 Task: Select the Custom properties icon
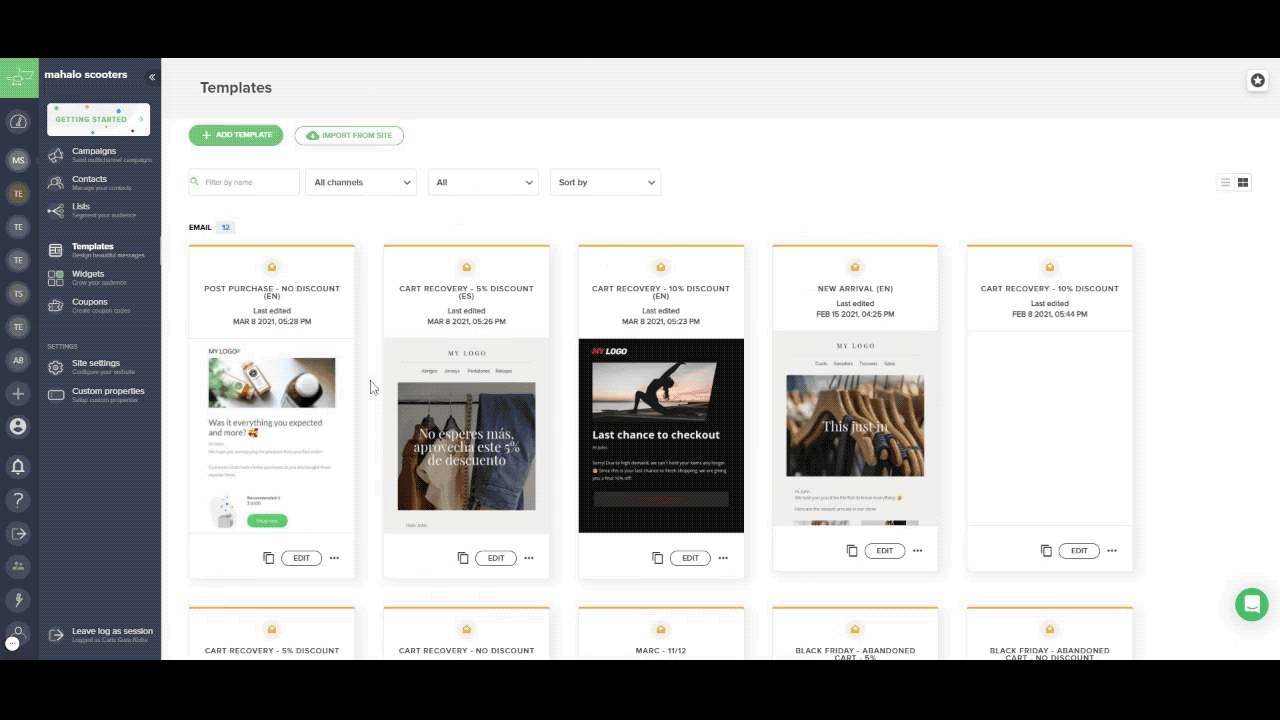[x=55, y=394]
